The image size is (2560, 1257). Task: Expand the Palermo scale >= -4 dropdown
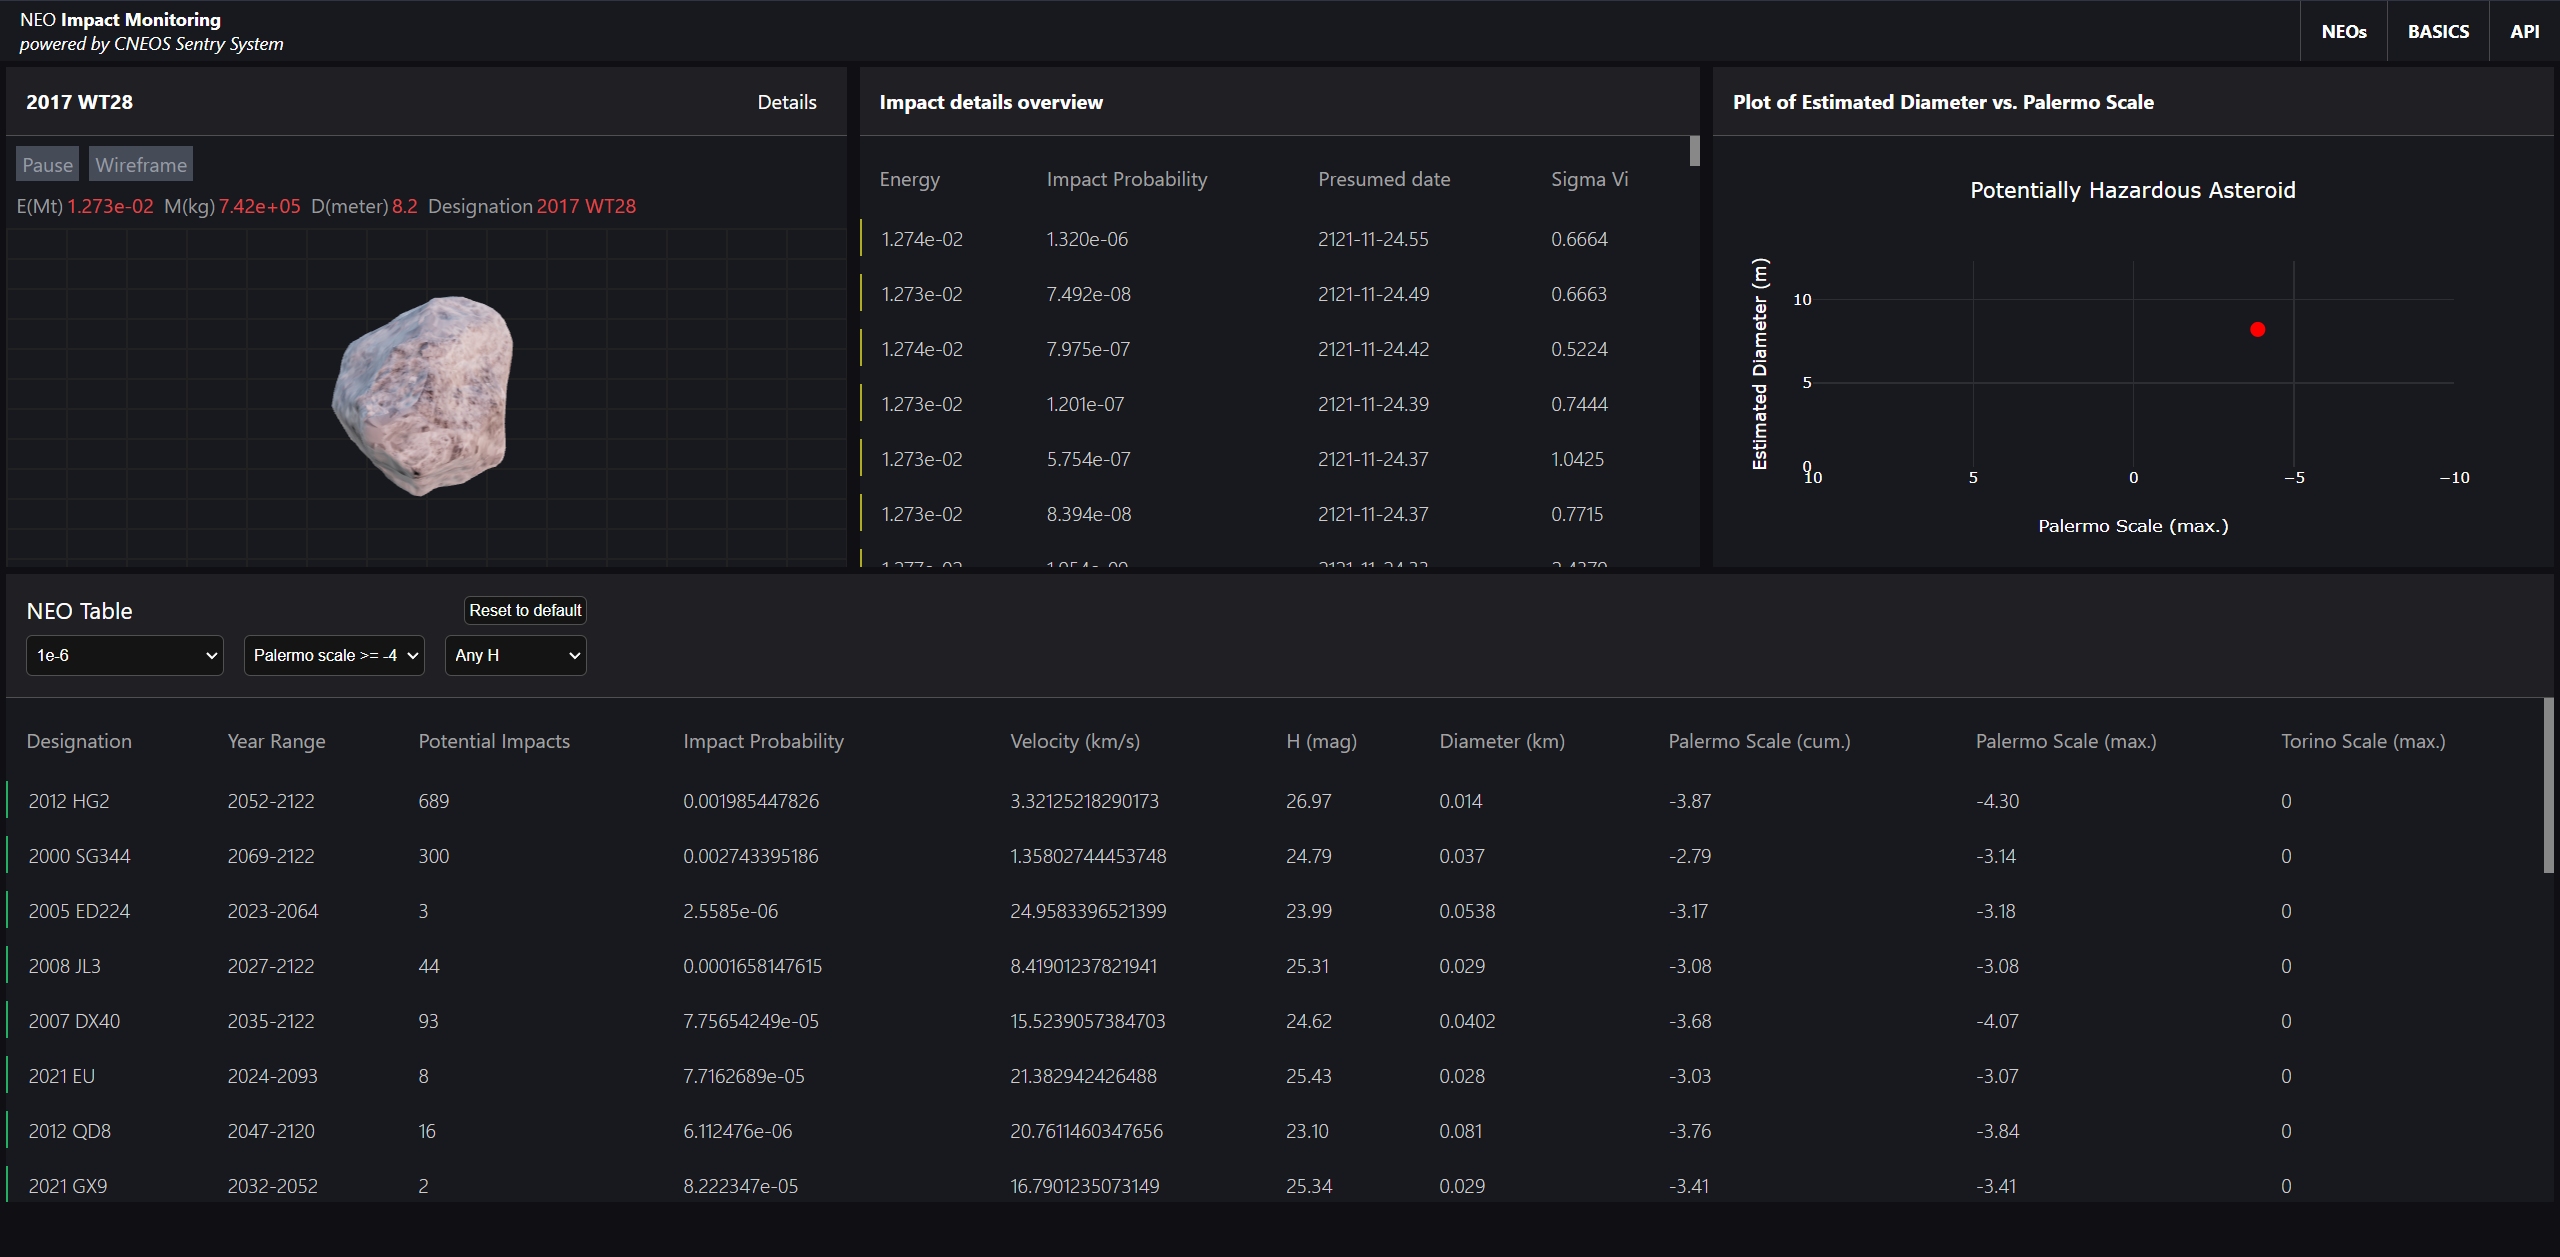[334, 655]
